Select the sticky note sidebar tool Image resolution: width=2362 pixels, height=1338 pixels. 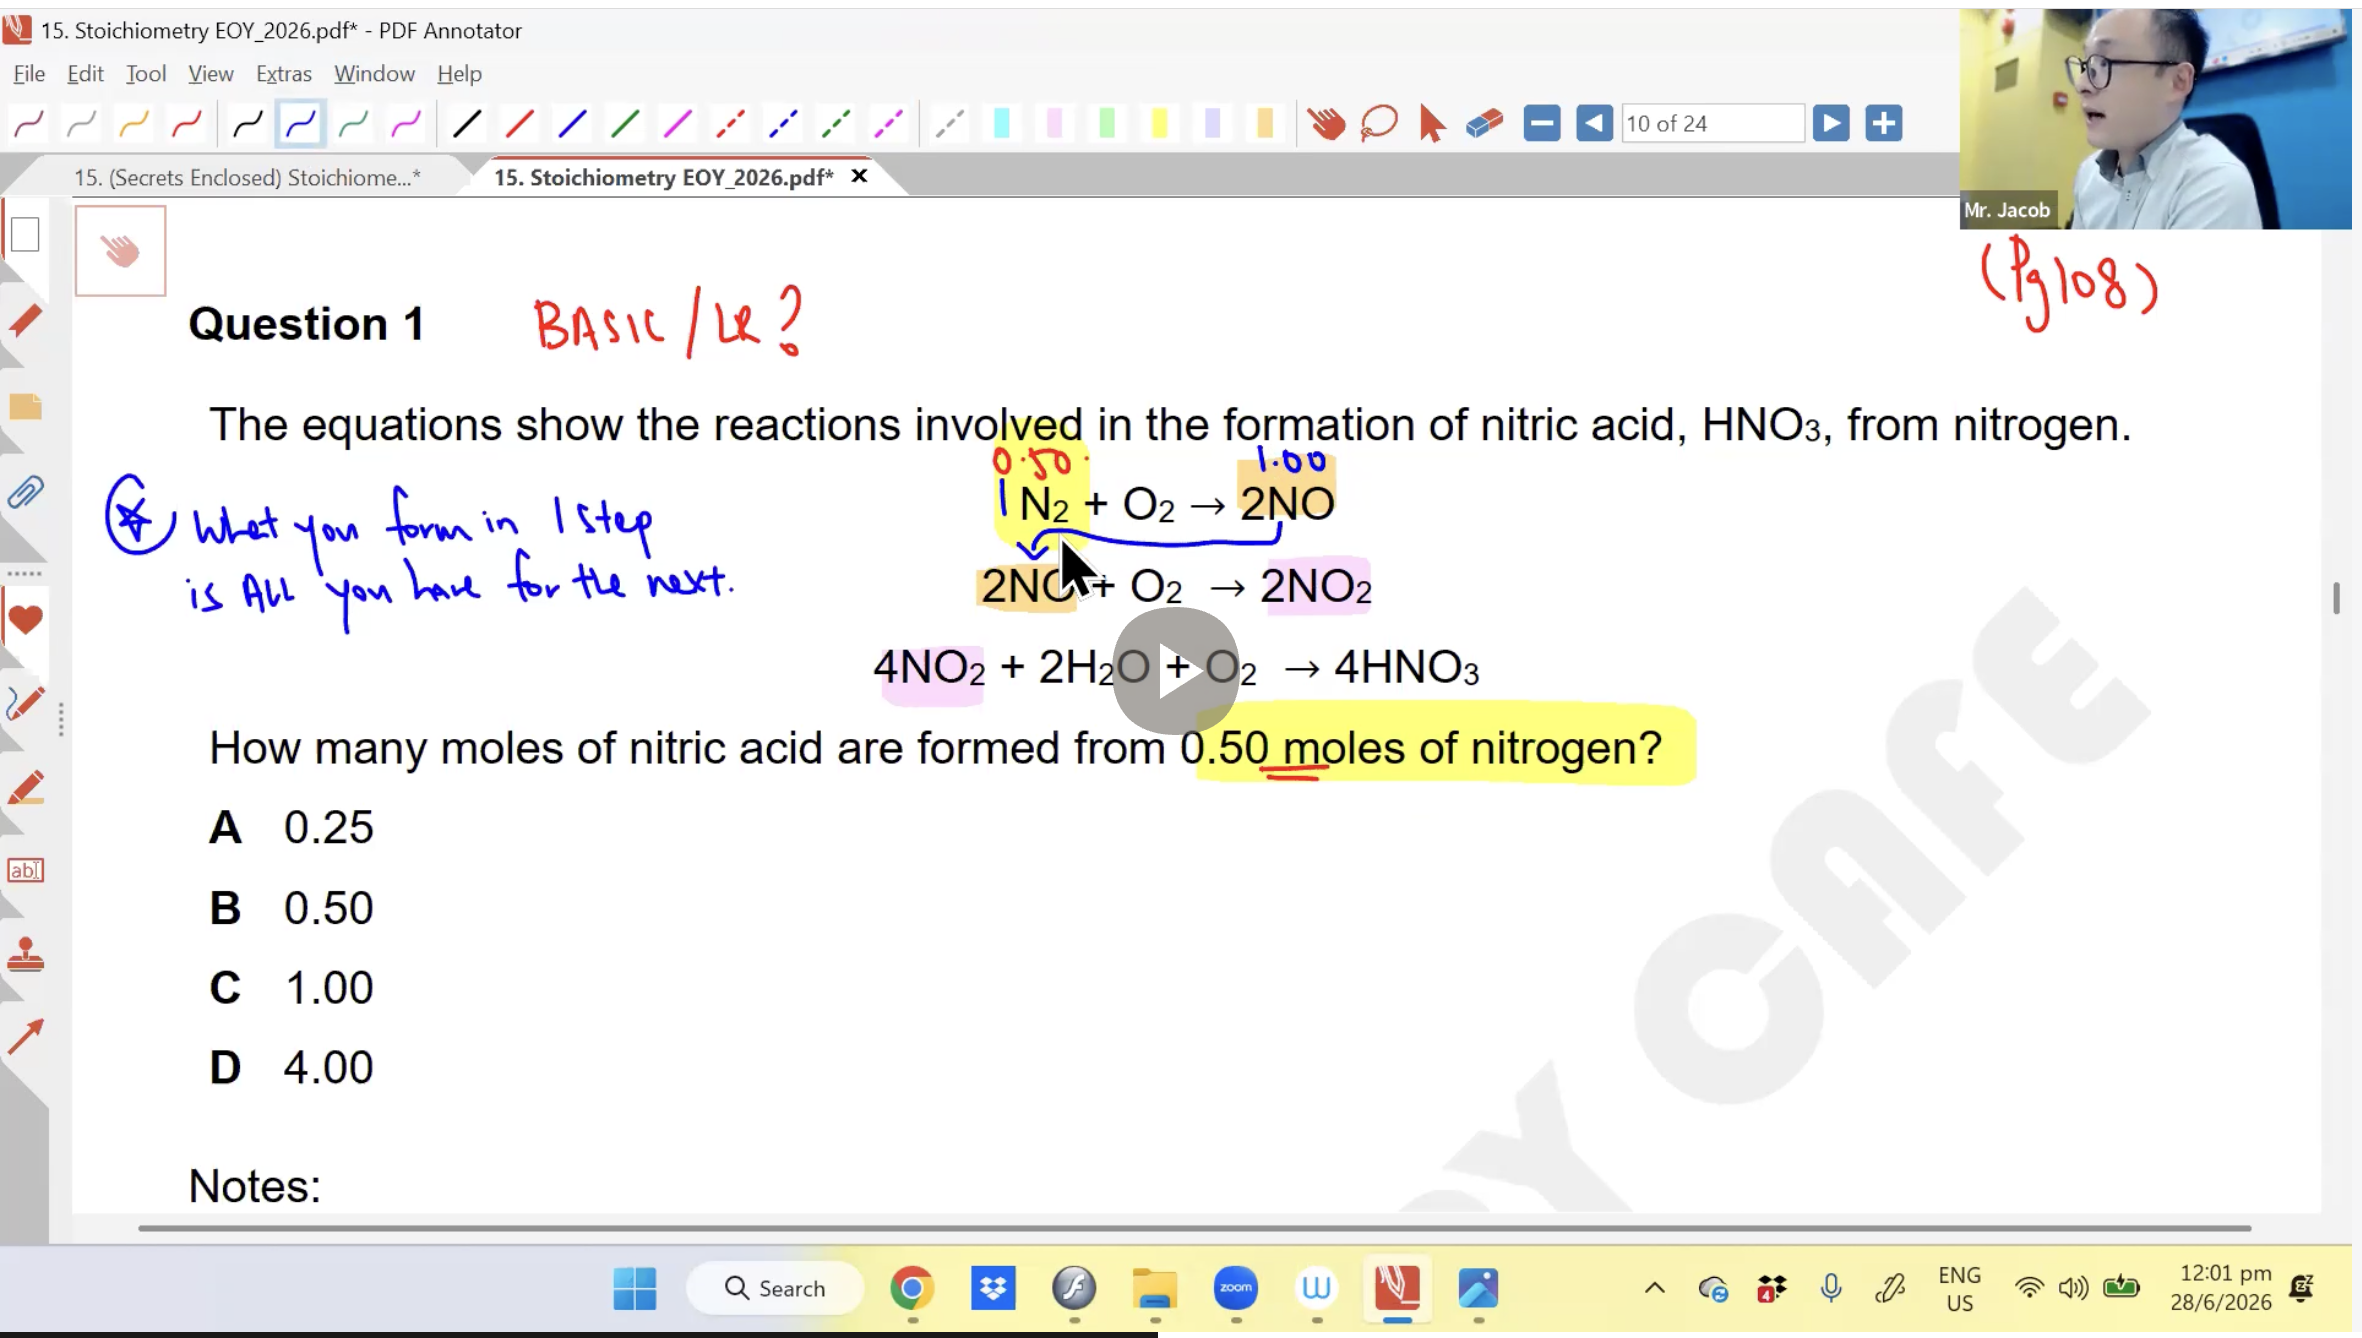(x=25, y=406)
